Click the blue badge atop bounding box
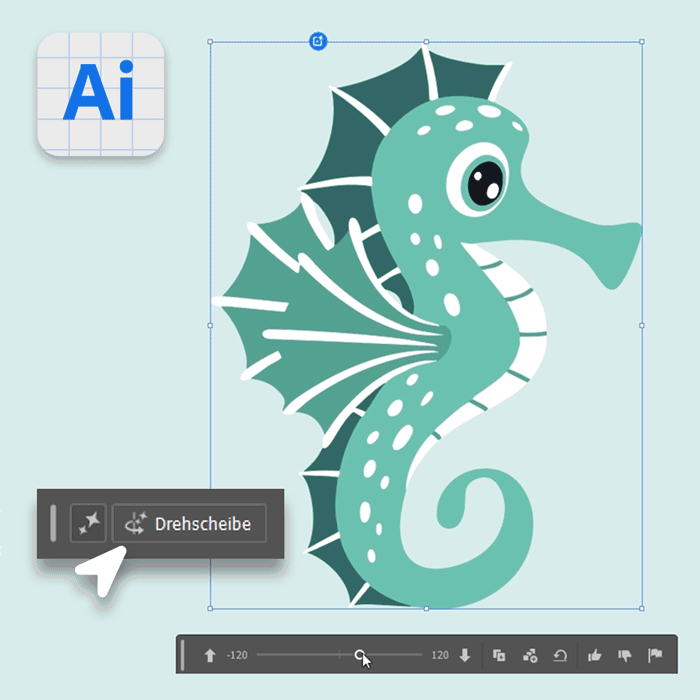Screen dimensions: 700x700 click(x=318, y=41)
